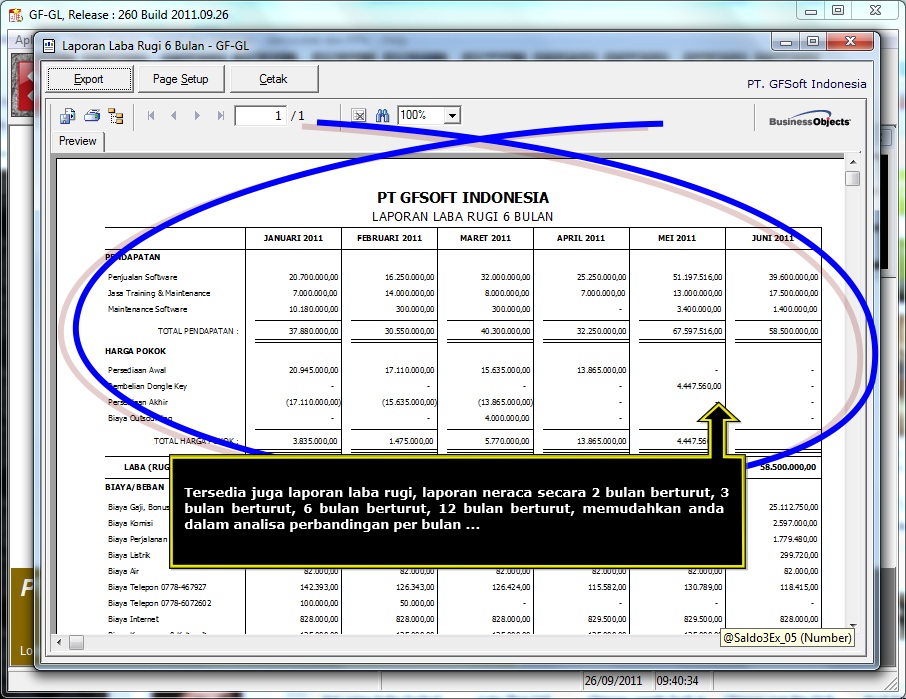The width and height of the screenshot is (906, 699).
Task: Click the date 26/09/2011 in status bar
Action: point(613,681)
